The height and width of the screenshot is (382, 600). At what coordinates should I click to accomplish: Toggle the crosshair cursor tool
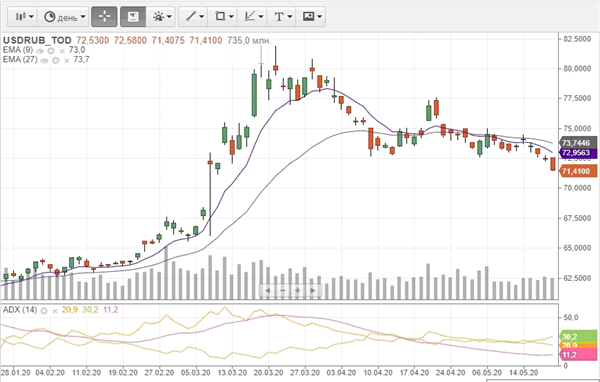pyautogui.click(x=104, y=16)
